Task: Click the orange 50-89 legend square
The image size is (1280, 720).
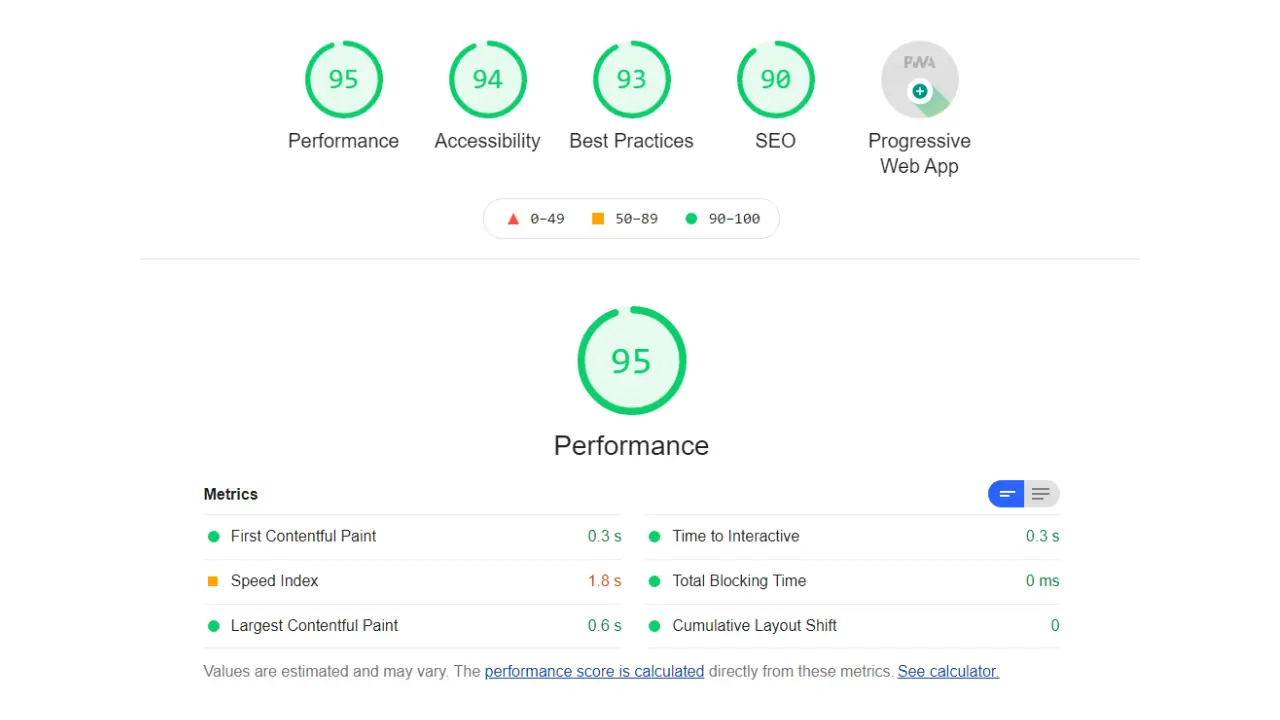Action: coord(598,218)
